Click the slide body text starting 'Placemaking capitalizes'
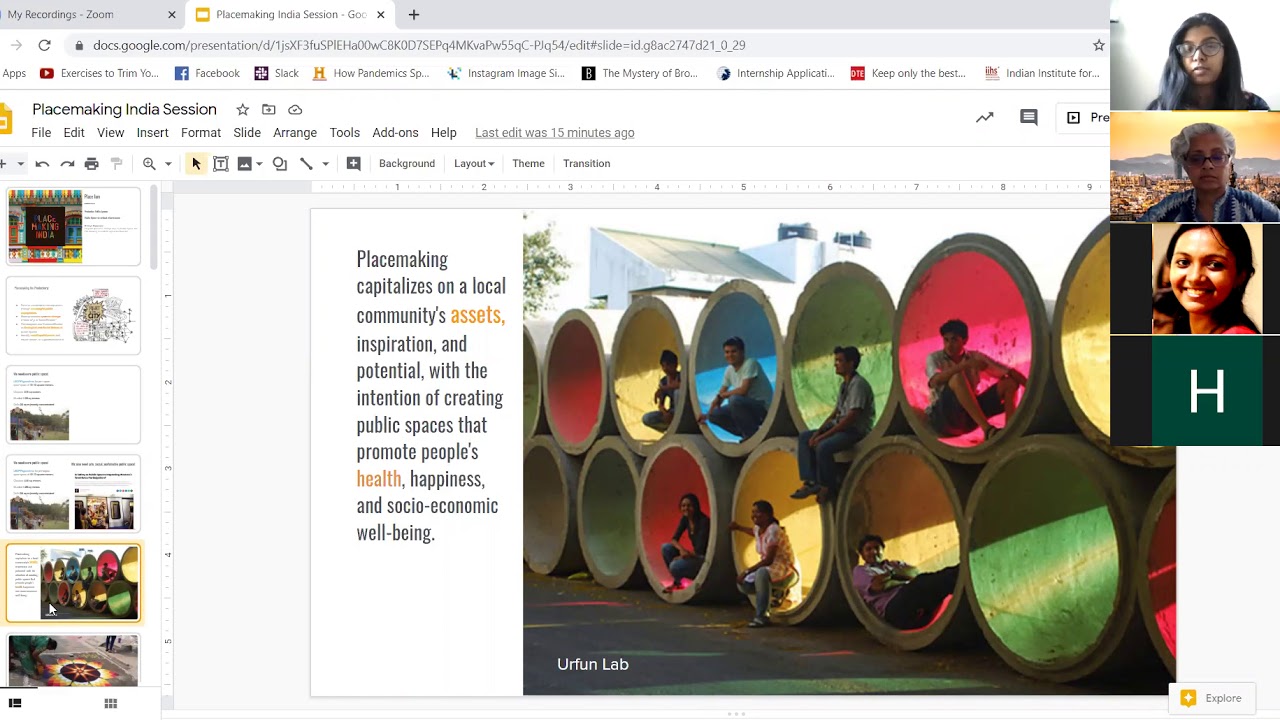1280x720 pixels. [431, 396]
